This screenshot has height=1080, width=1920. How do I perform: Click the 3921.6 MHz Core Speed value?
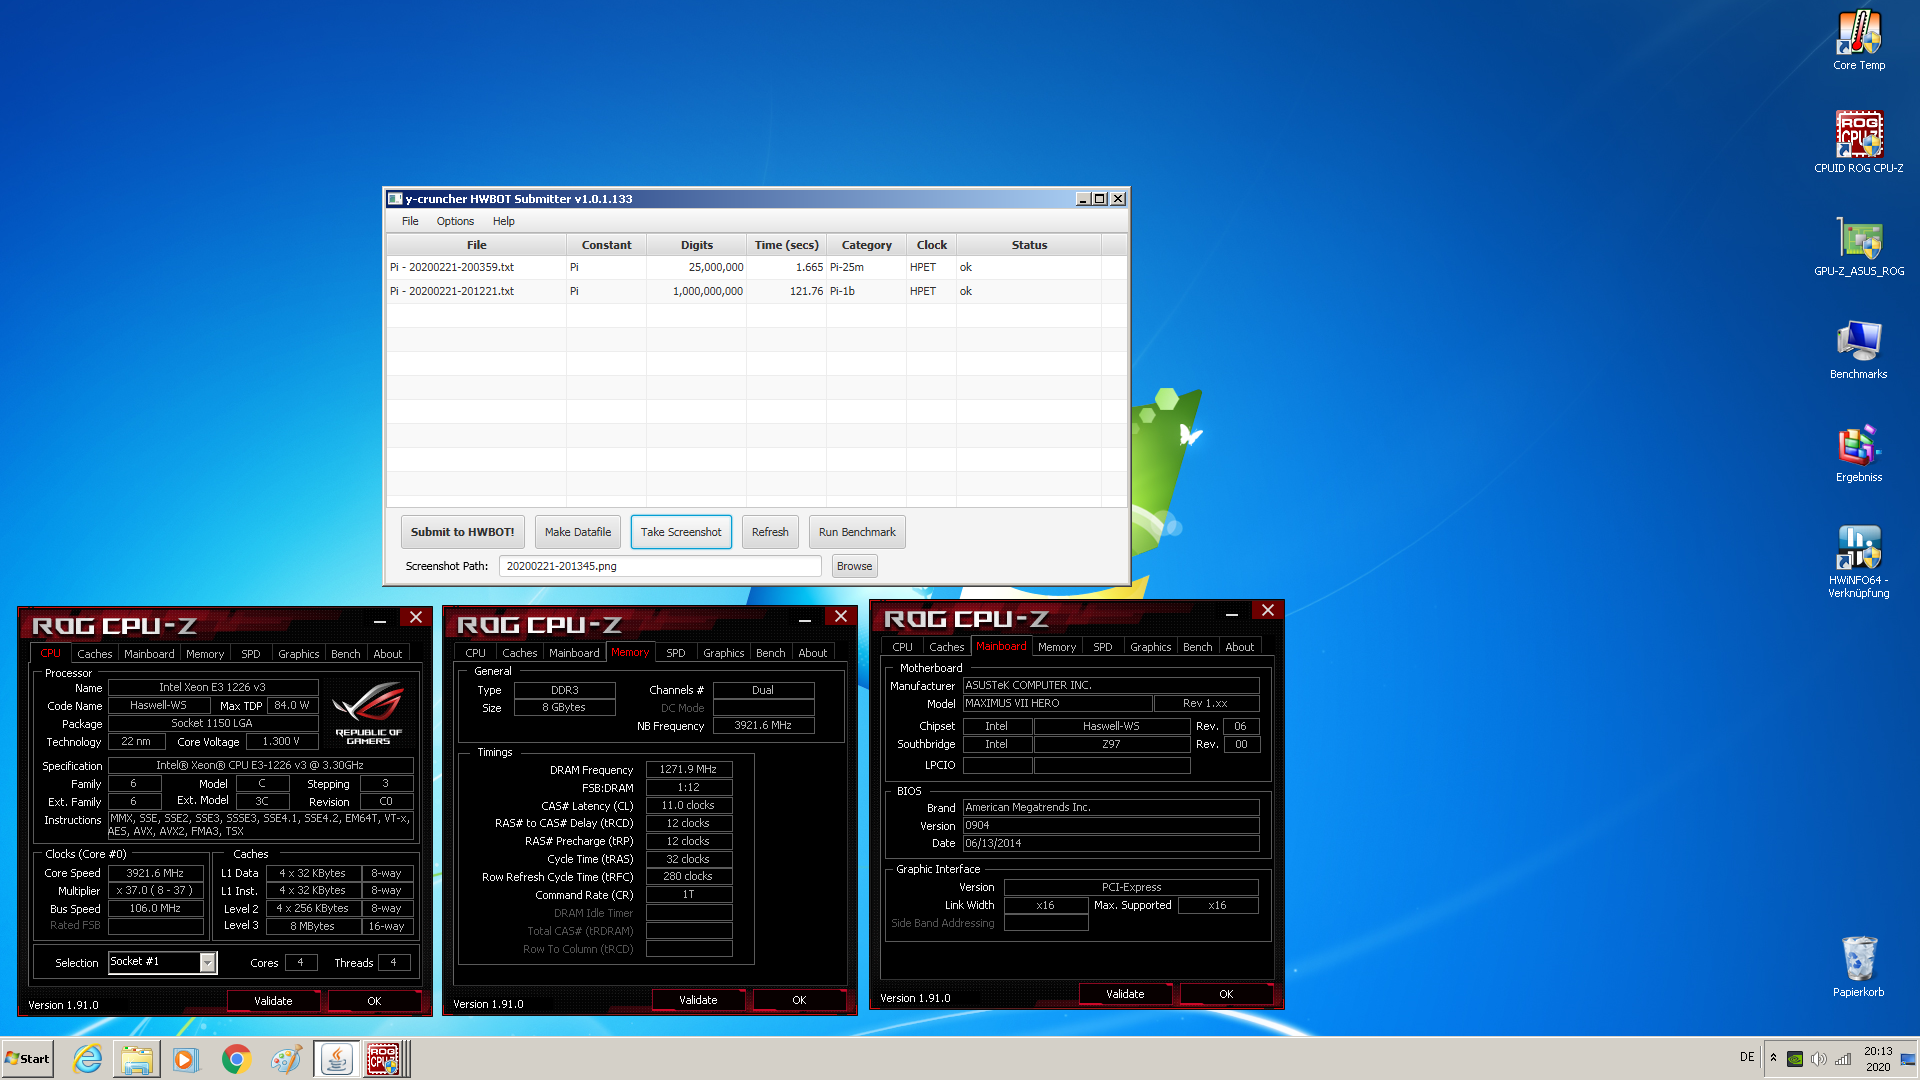point(155,873)
